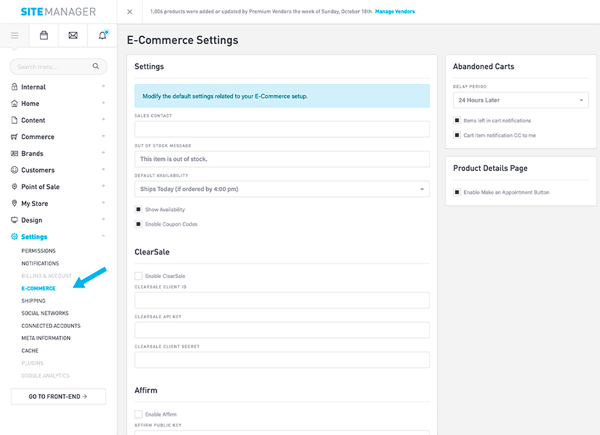Click the Go To Front-End button
The width and height of the screenshot is (600, 435).
click(58, 396)
